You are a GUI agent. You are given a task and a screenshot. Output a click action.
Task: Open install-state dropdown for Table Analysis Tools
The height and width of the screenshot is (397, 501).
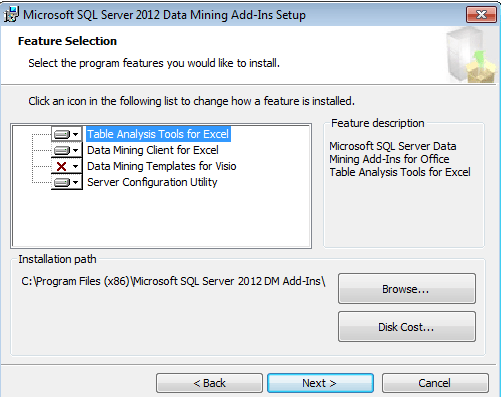pos(66,134)
